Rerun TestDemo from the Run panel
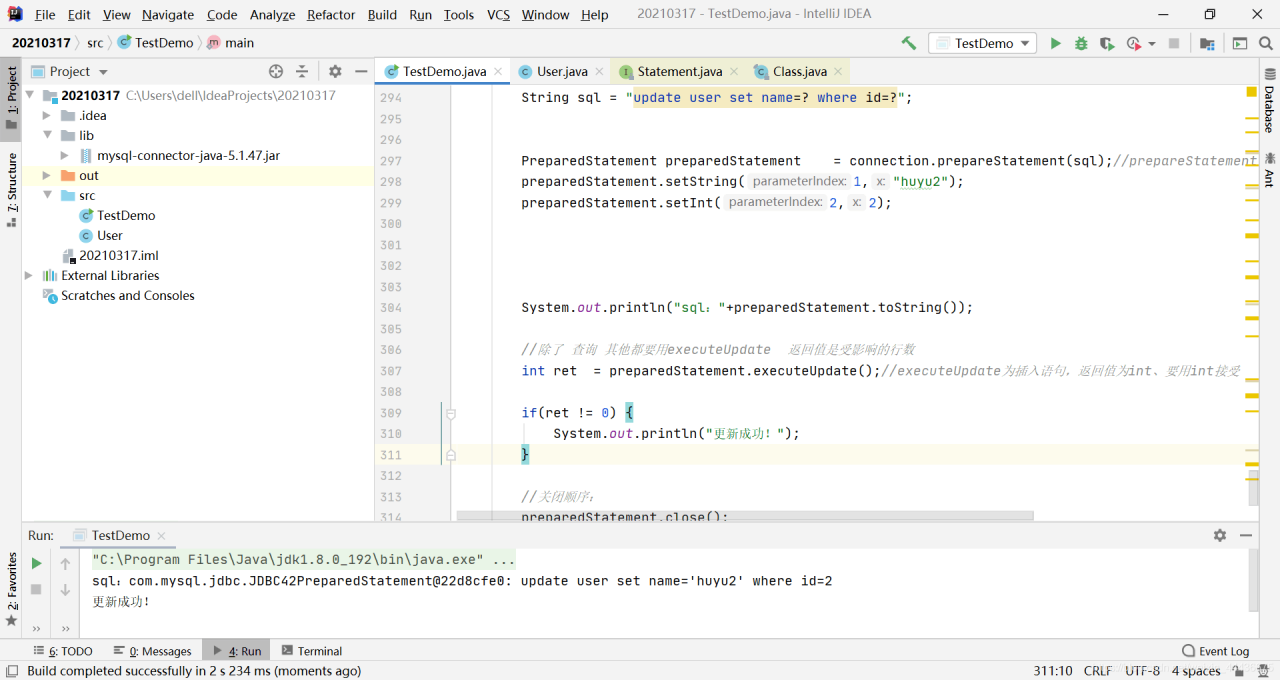1280x680 pixels. click(37, 563)
